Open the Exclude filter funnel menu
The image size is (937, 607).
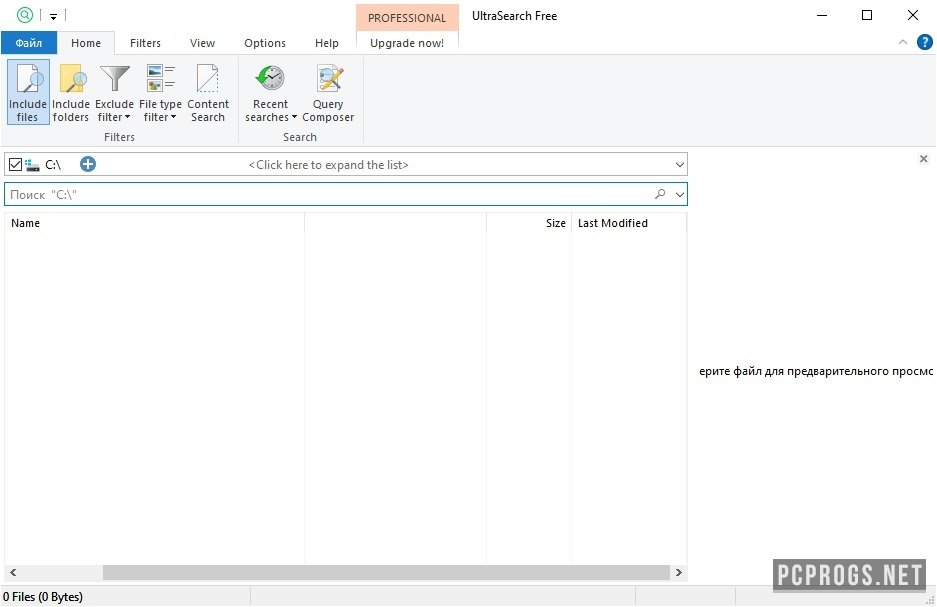point(114,92)
